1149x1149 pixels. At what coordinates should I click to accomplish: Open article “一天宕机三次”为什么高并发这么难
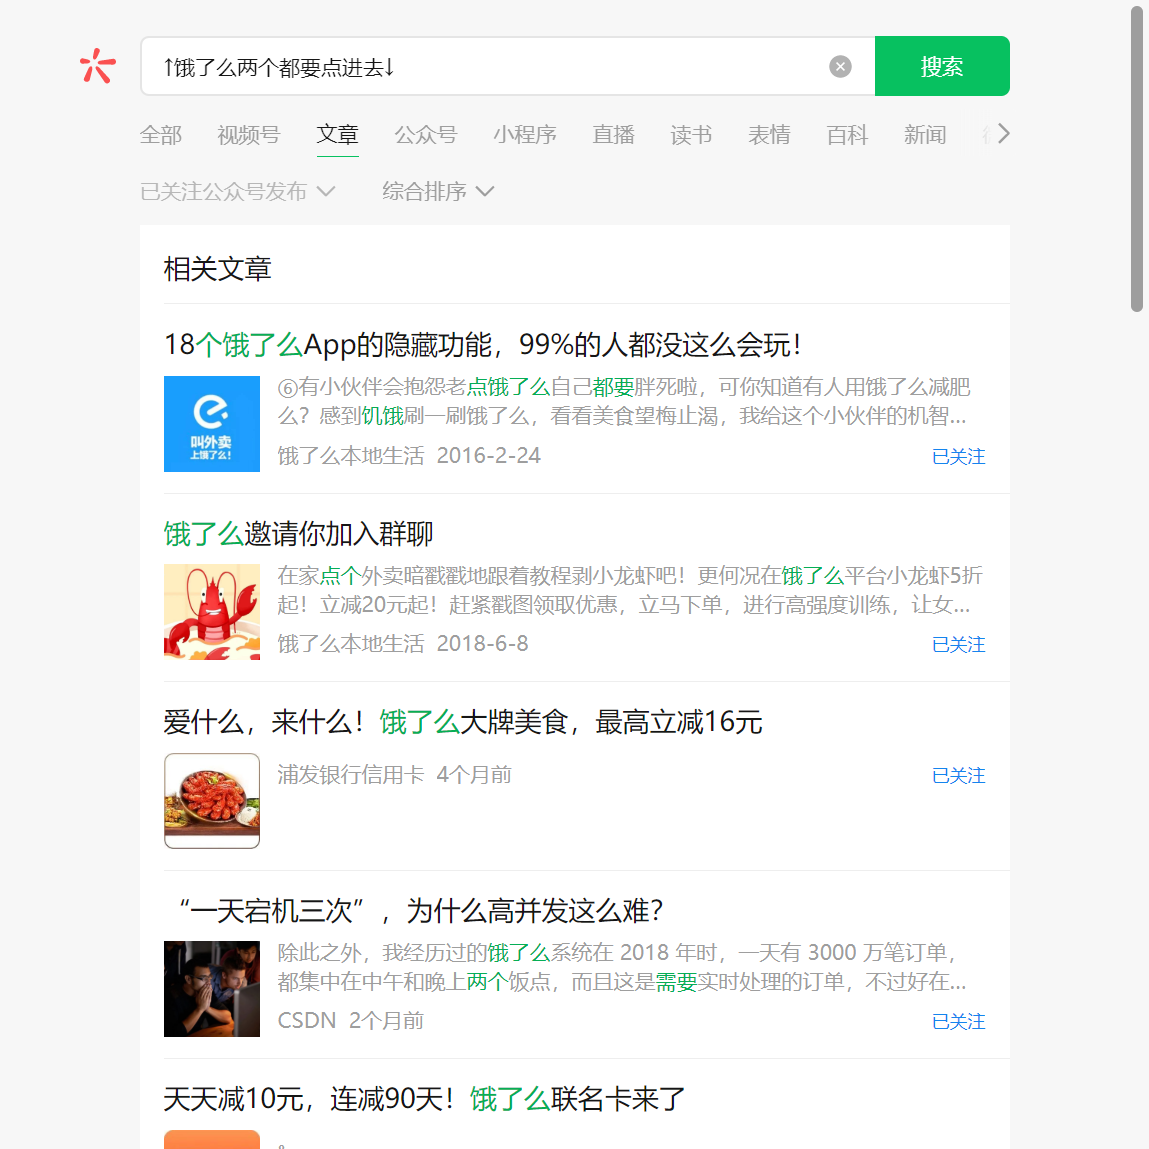(x=420, y=911)
